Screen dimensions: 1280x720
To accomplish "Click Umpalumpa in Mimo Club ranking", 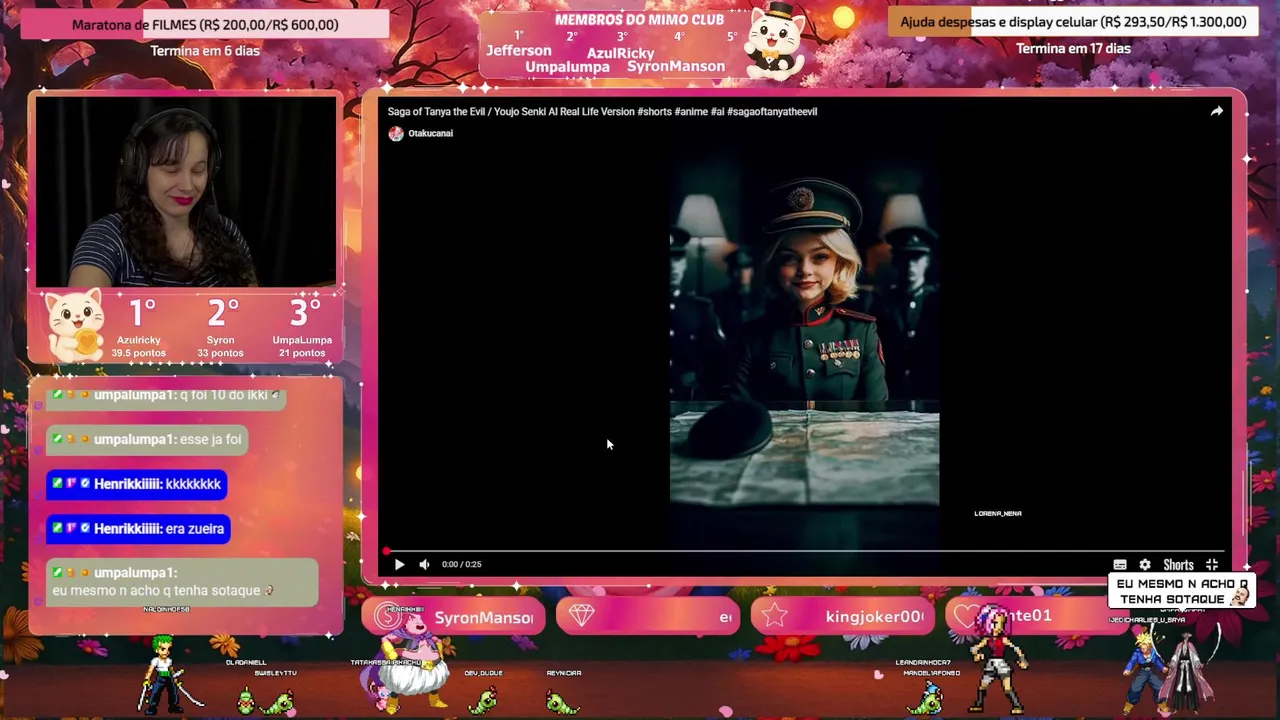I will coord(567,67).
